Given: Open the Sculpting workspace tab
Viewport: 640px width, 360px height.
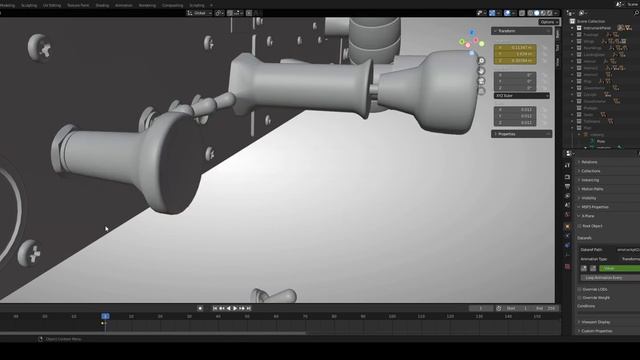Looking at the screenshot, I should click(x=29, y=5).
